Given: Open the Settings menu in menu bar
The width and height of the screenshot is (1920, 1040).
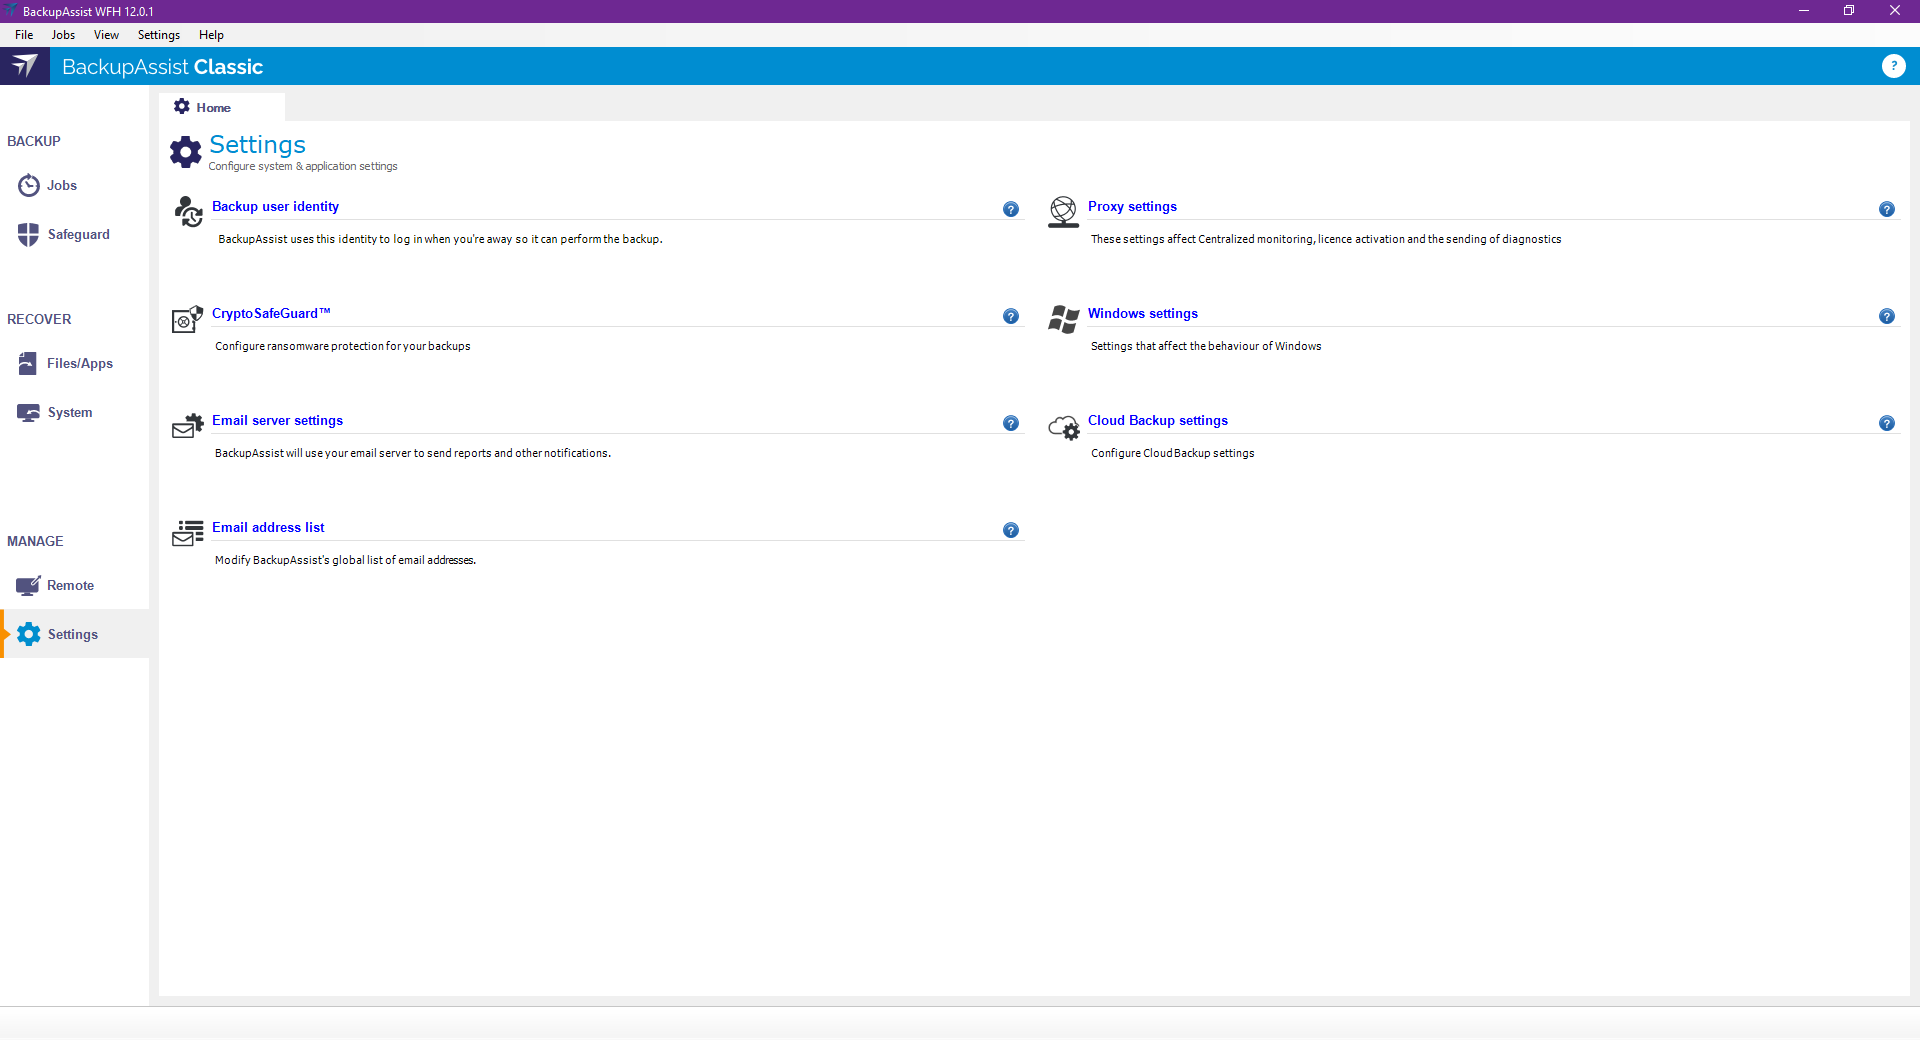Looking at the screenshot, I should click(x=159, y=35).
